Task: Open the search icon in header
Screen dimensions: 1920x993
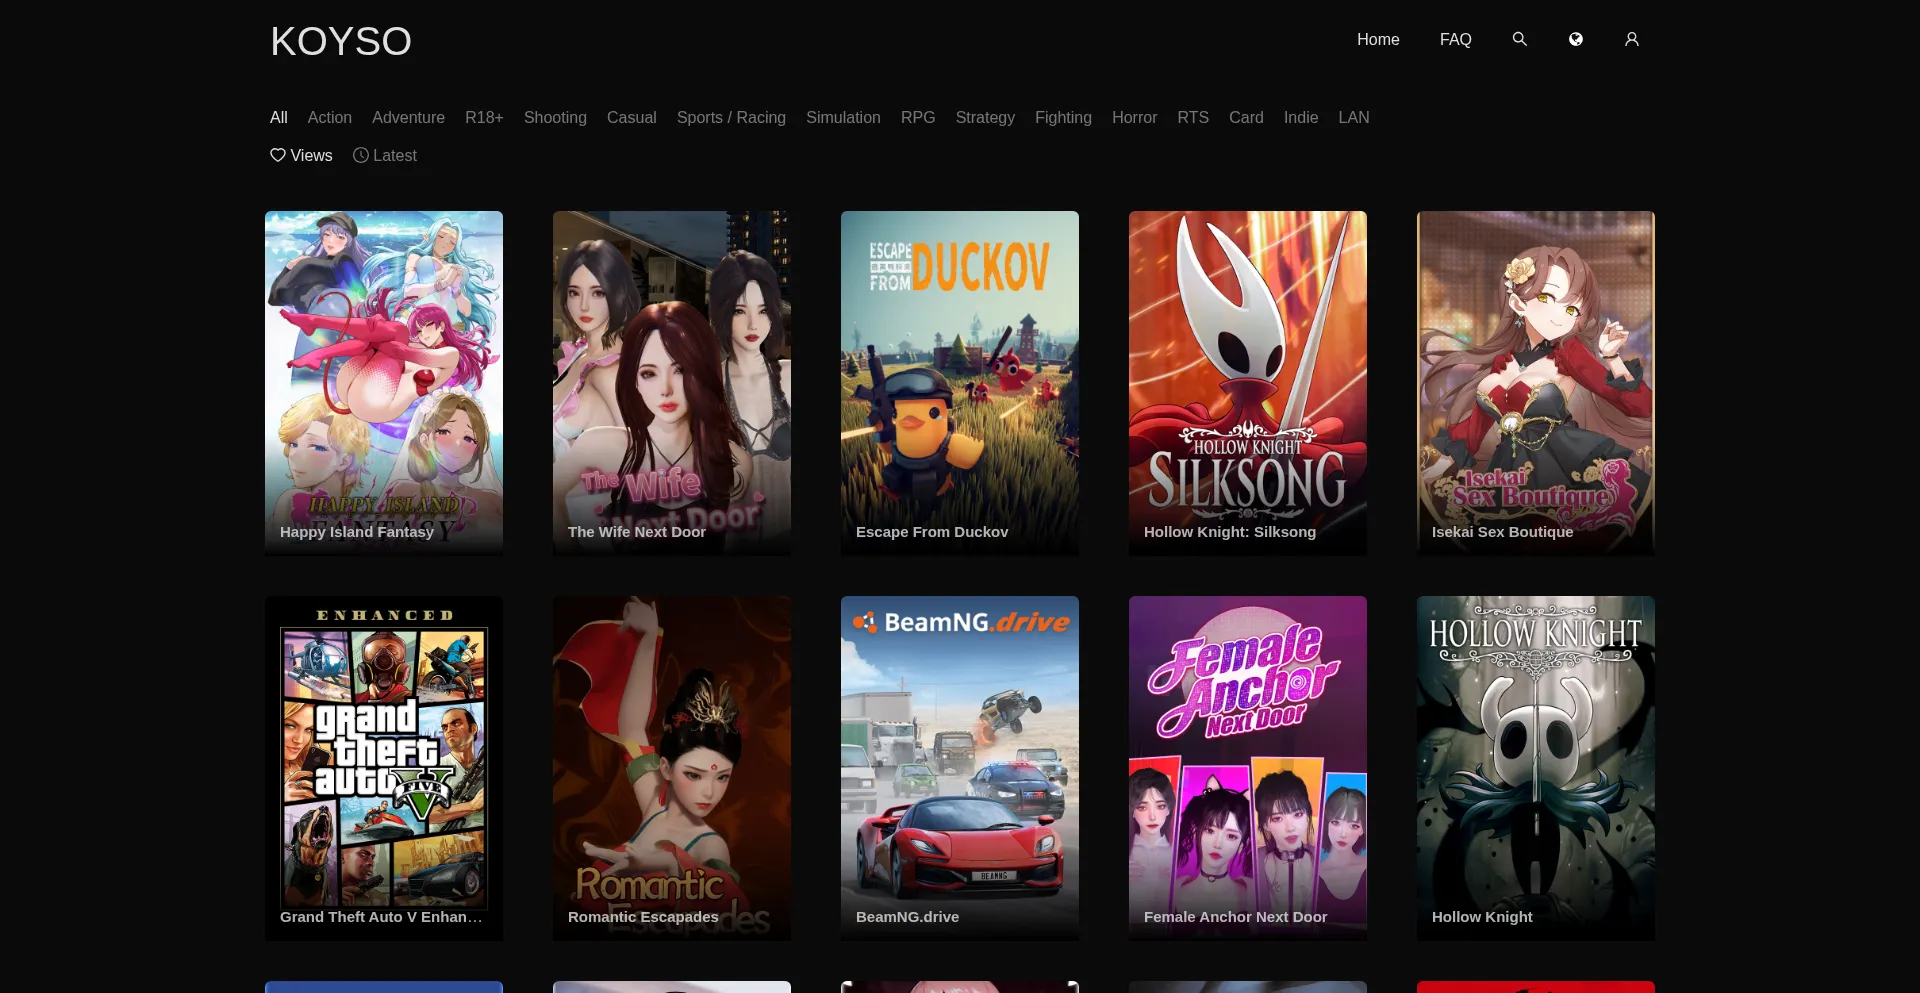Action: [1519, 39]
